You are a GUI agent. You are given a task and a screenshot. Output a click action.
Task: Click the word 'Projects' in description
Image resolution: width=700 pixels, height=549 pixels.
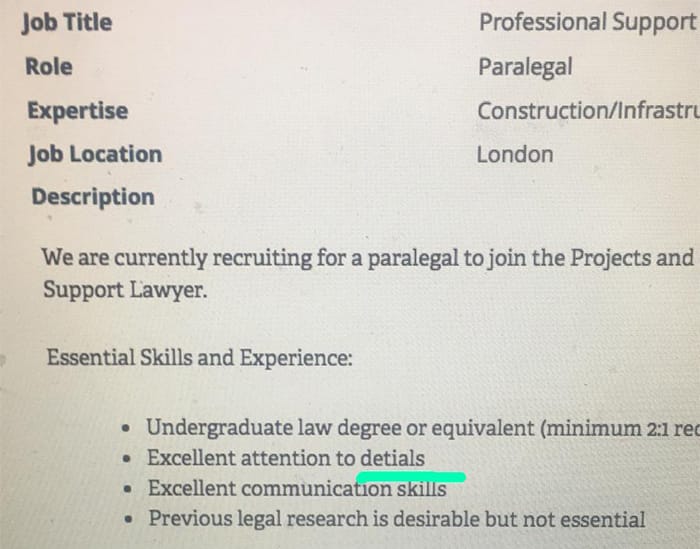click(611, 258)
